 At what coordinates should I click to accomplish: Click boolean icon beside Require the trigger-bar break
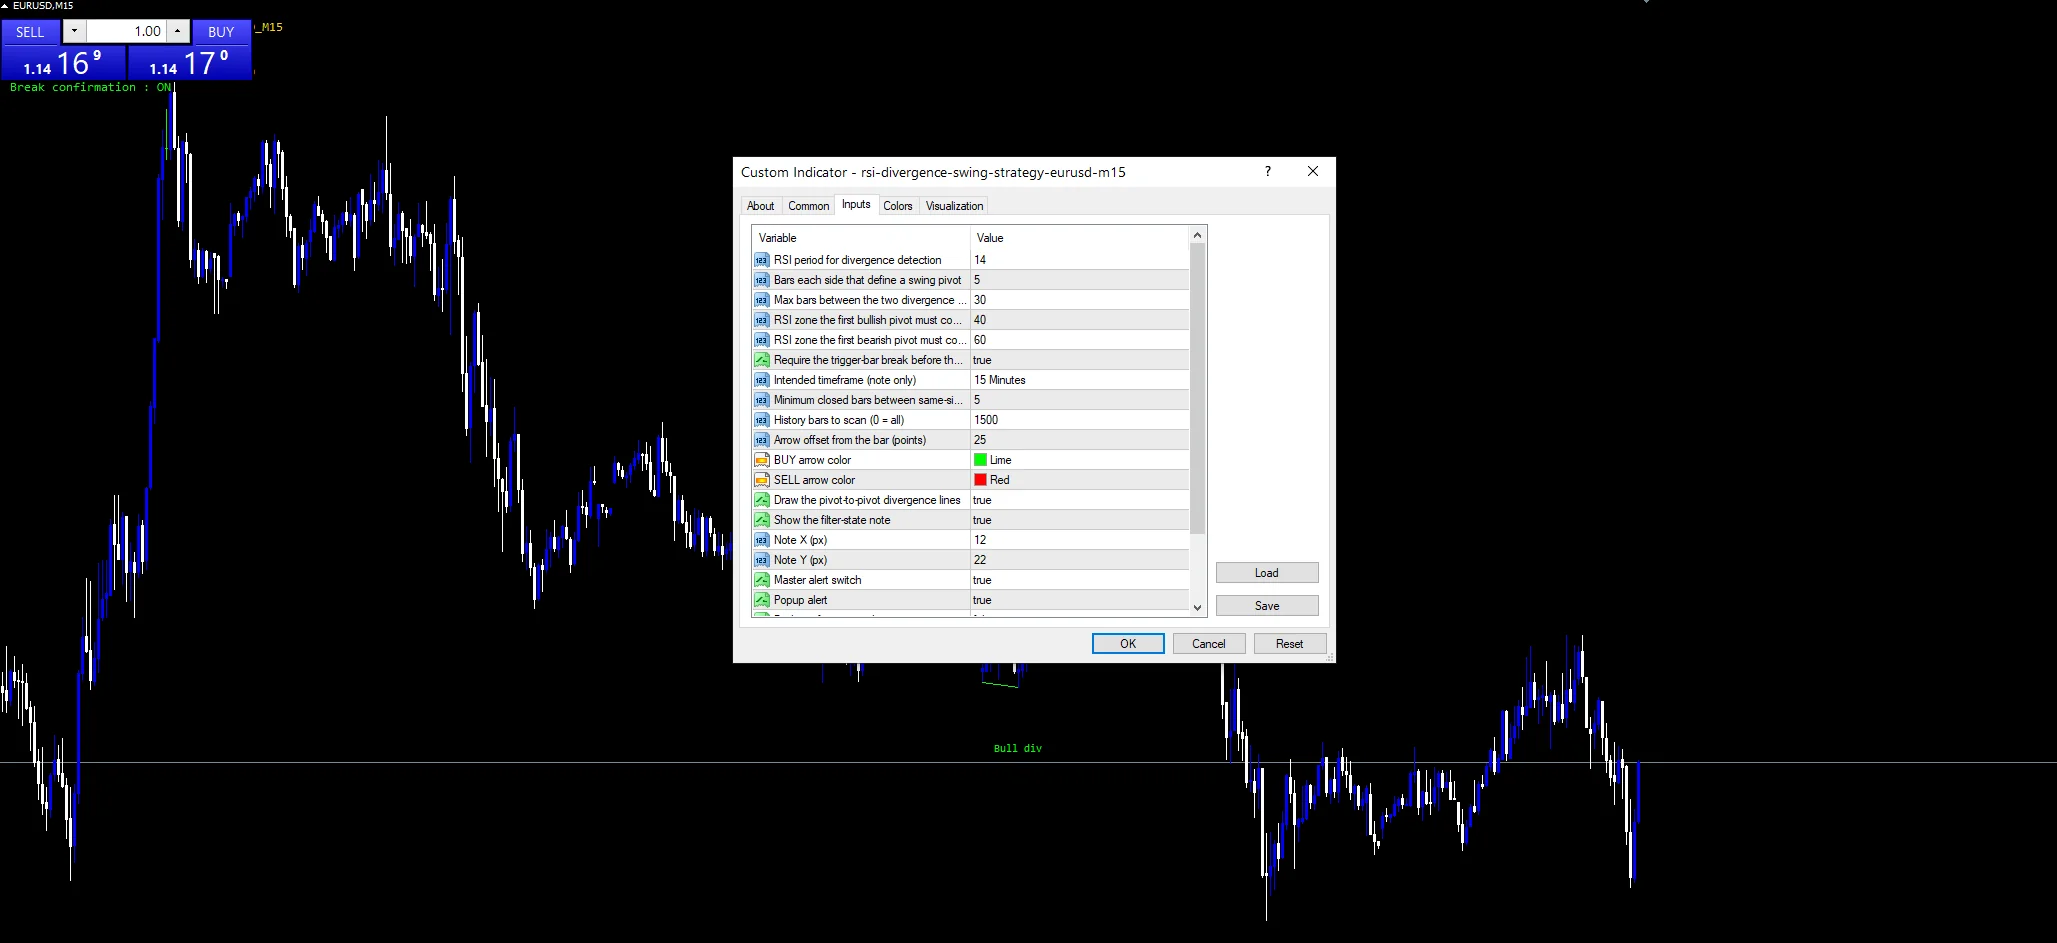tap(761, 360)
